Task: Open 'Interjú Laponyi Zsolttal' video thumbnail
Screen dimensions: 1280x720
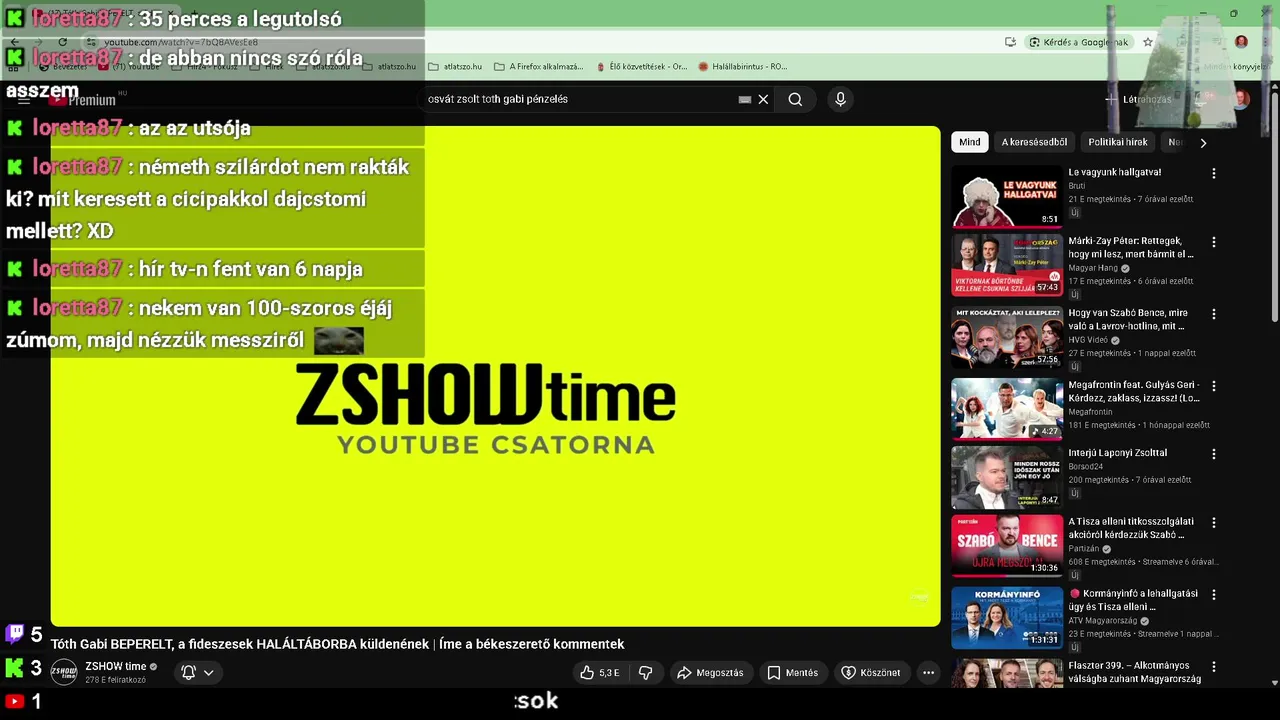Action: click(x=1007, y=477)
